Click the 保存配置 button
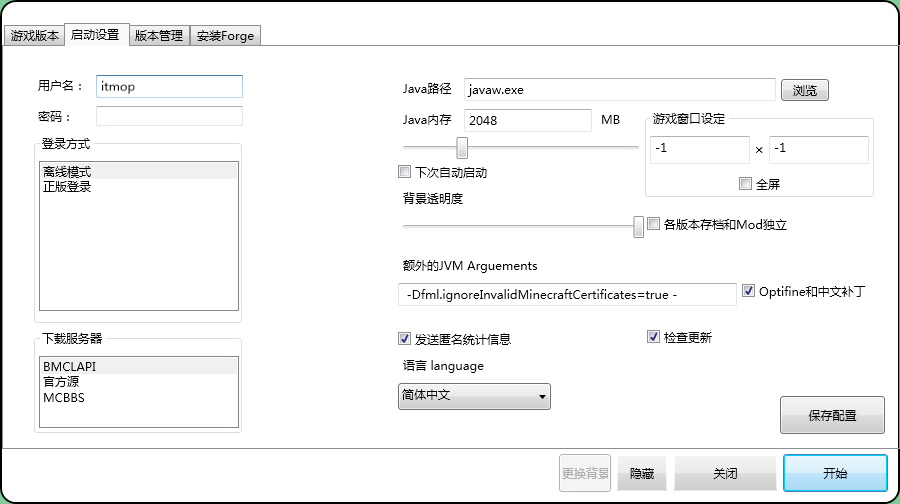900x504 pixels. tap(832, 415)
